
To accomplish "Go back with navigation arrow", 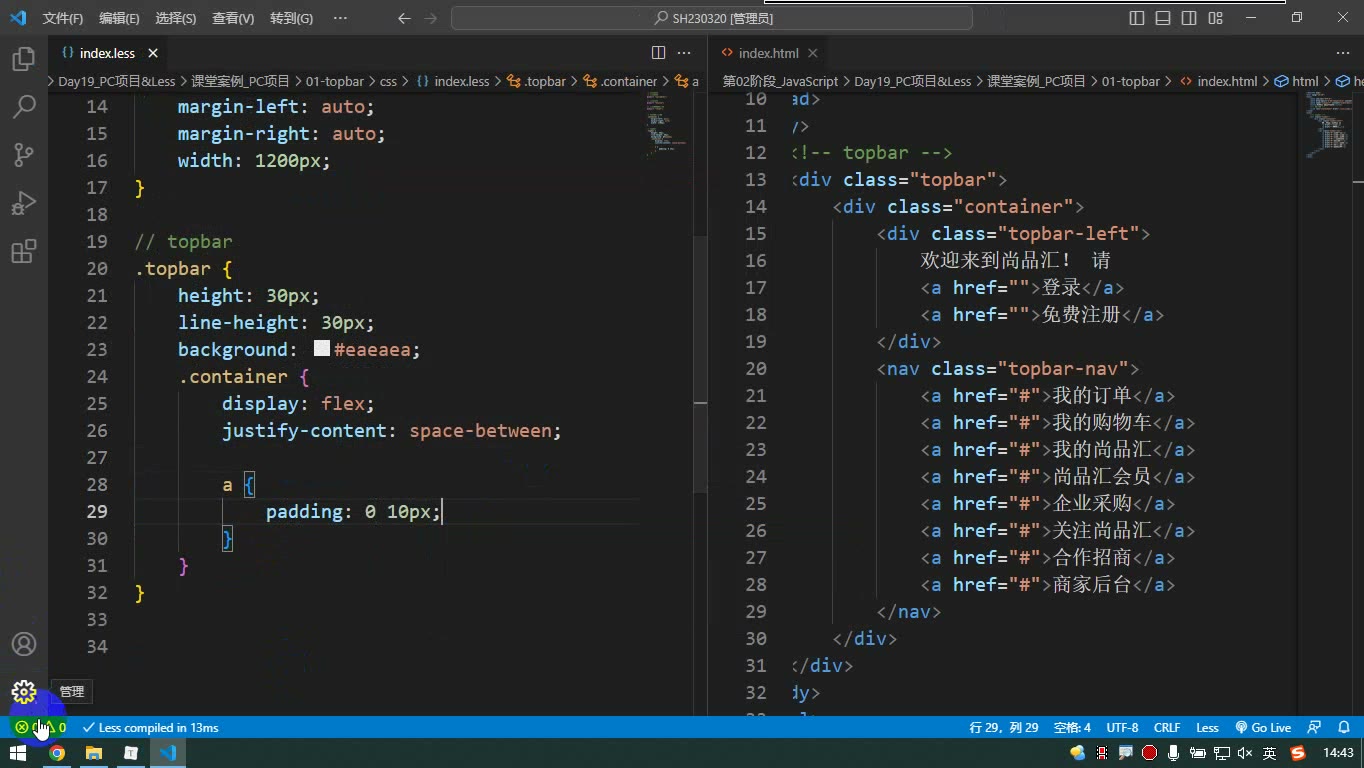I will click(404, 18).
